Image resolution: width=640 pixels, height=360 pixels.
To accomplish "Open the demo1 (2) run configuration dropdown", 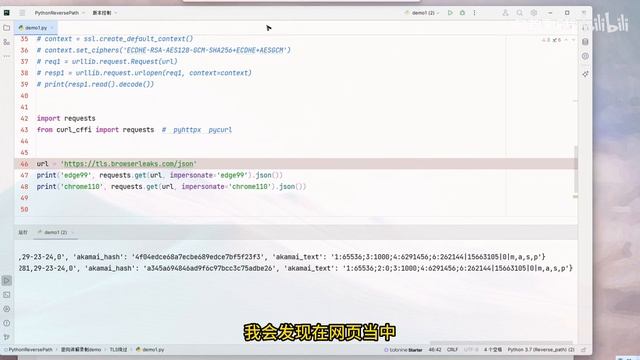I will 422,13.
